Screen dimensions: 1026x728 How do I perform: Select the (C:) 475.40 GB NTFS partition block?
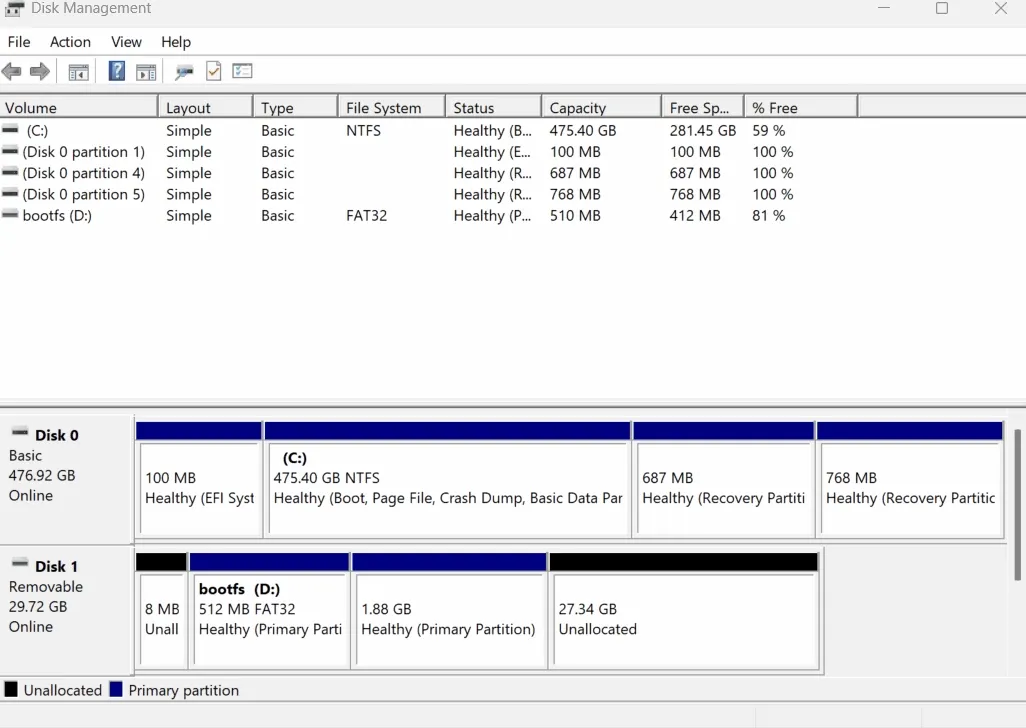point(448,481)
